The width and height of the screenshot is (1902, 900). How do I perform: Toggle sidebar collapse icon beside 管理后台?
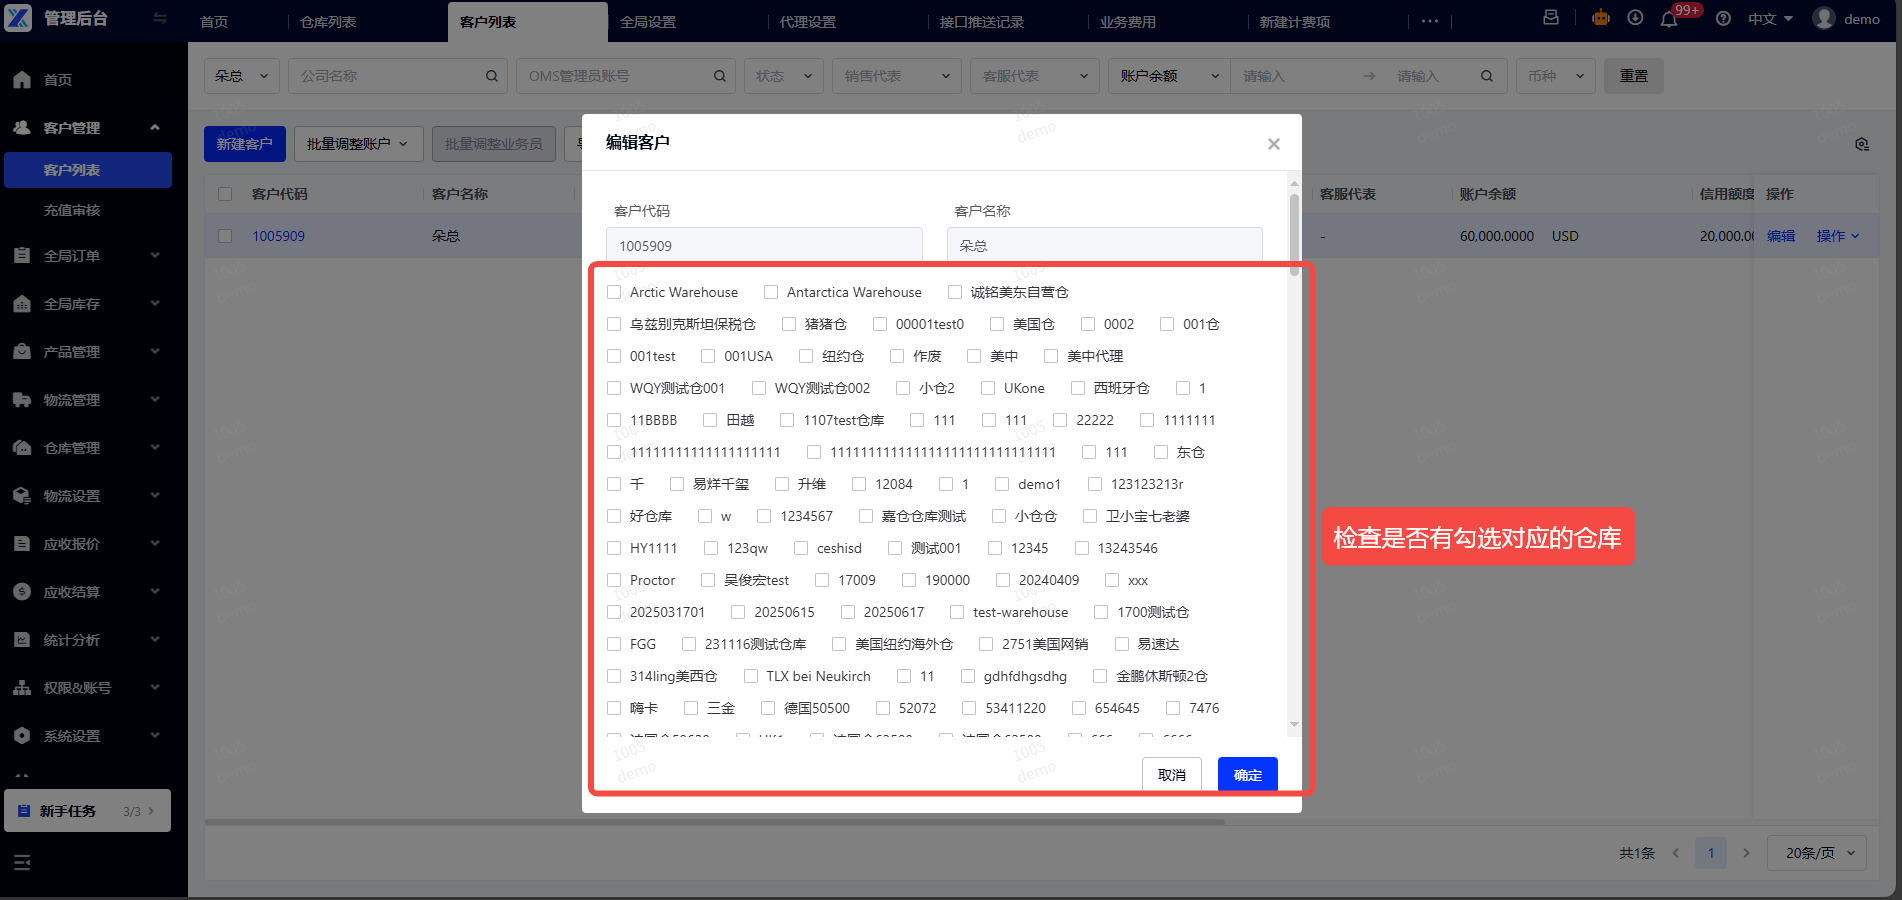(x=160, y=18)
